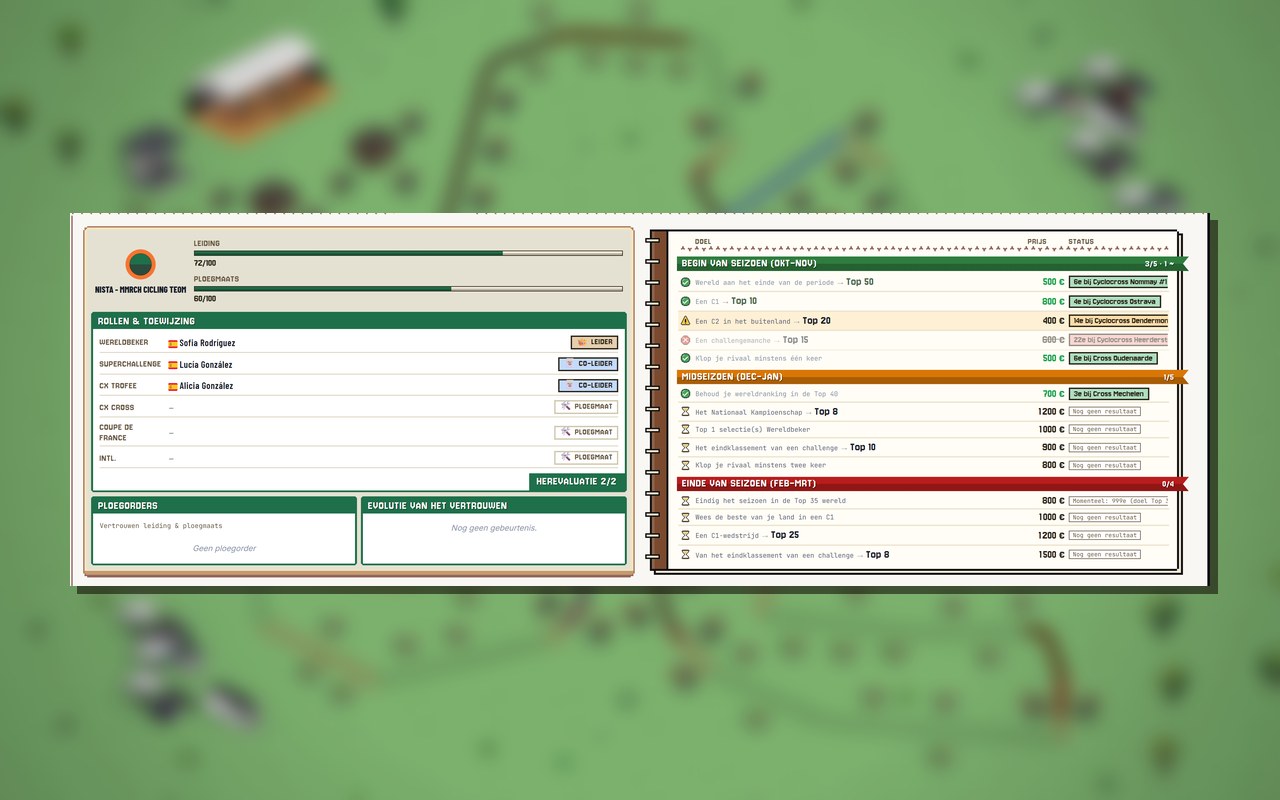Click the red failed icon on the Top 15 goal
This screenshot has width=1280, height=800.
click(685, 340)
